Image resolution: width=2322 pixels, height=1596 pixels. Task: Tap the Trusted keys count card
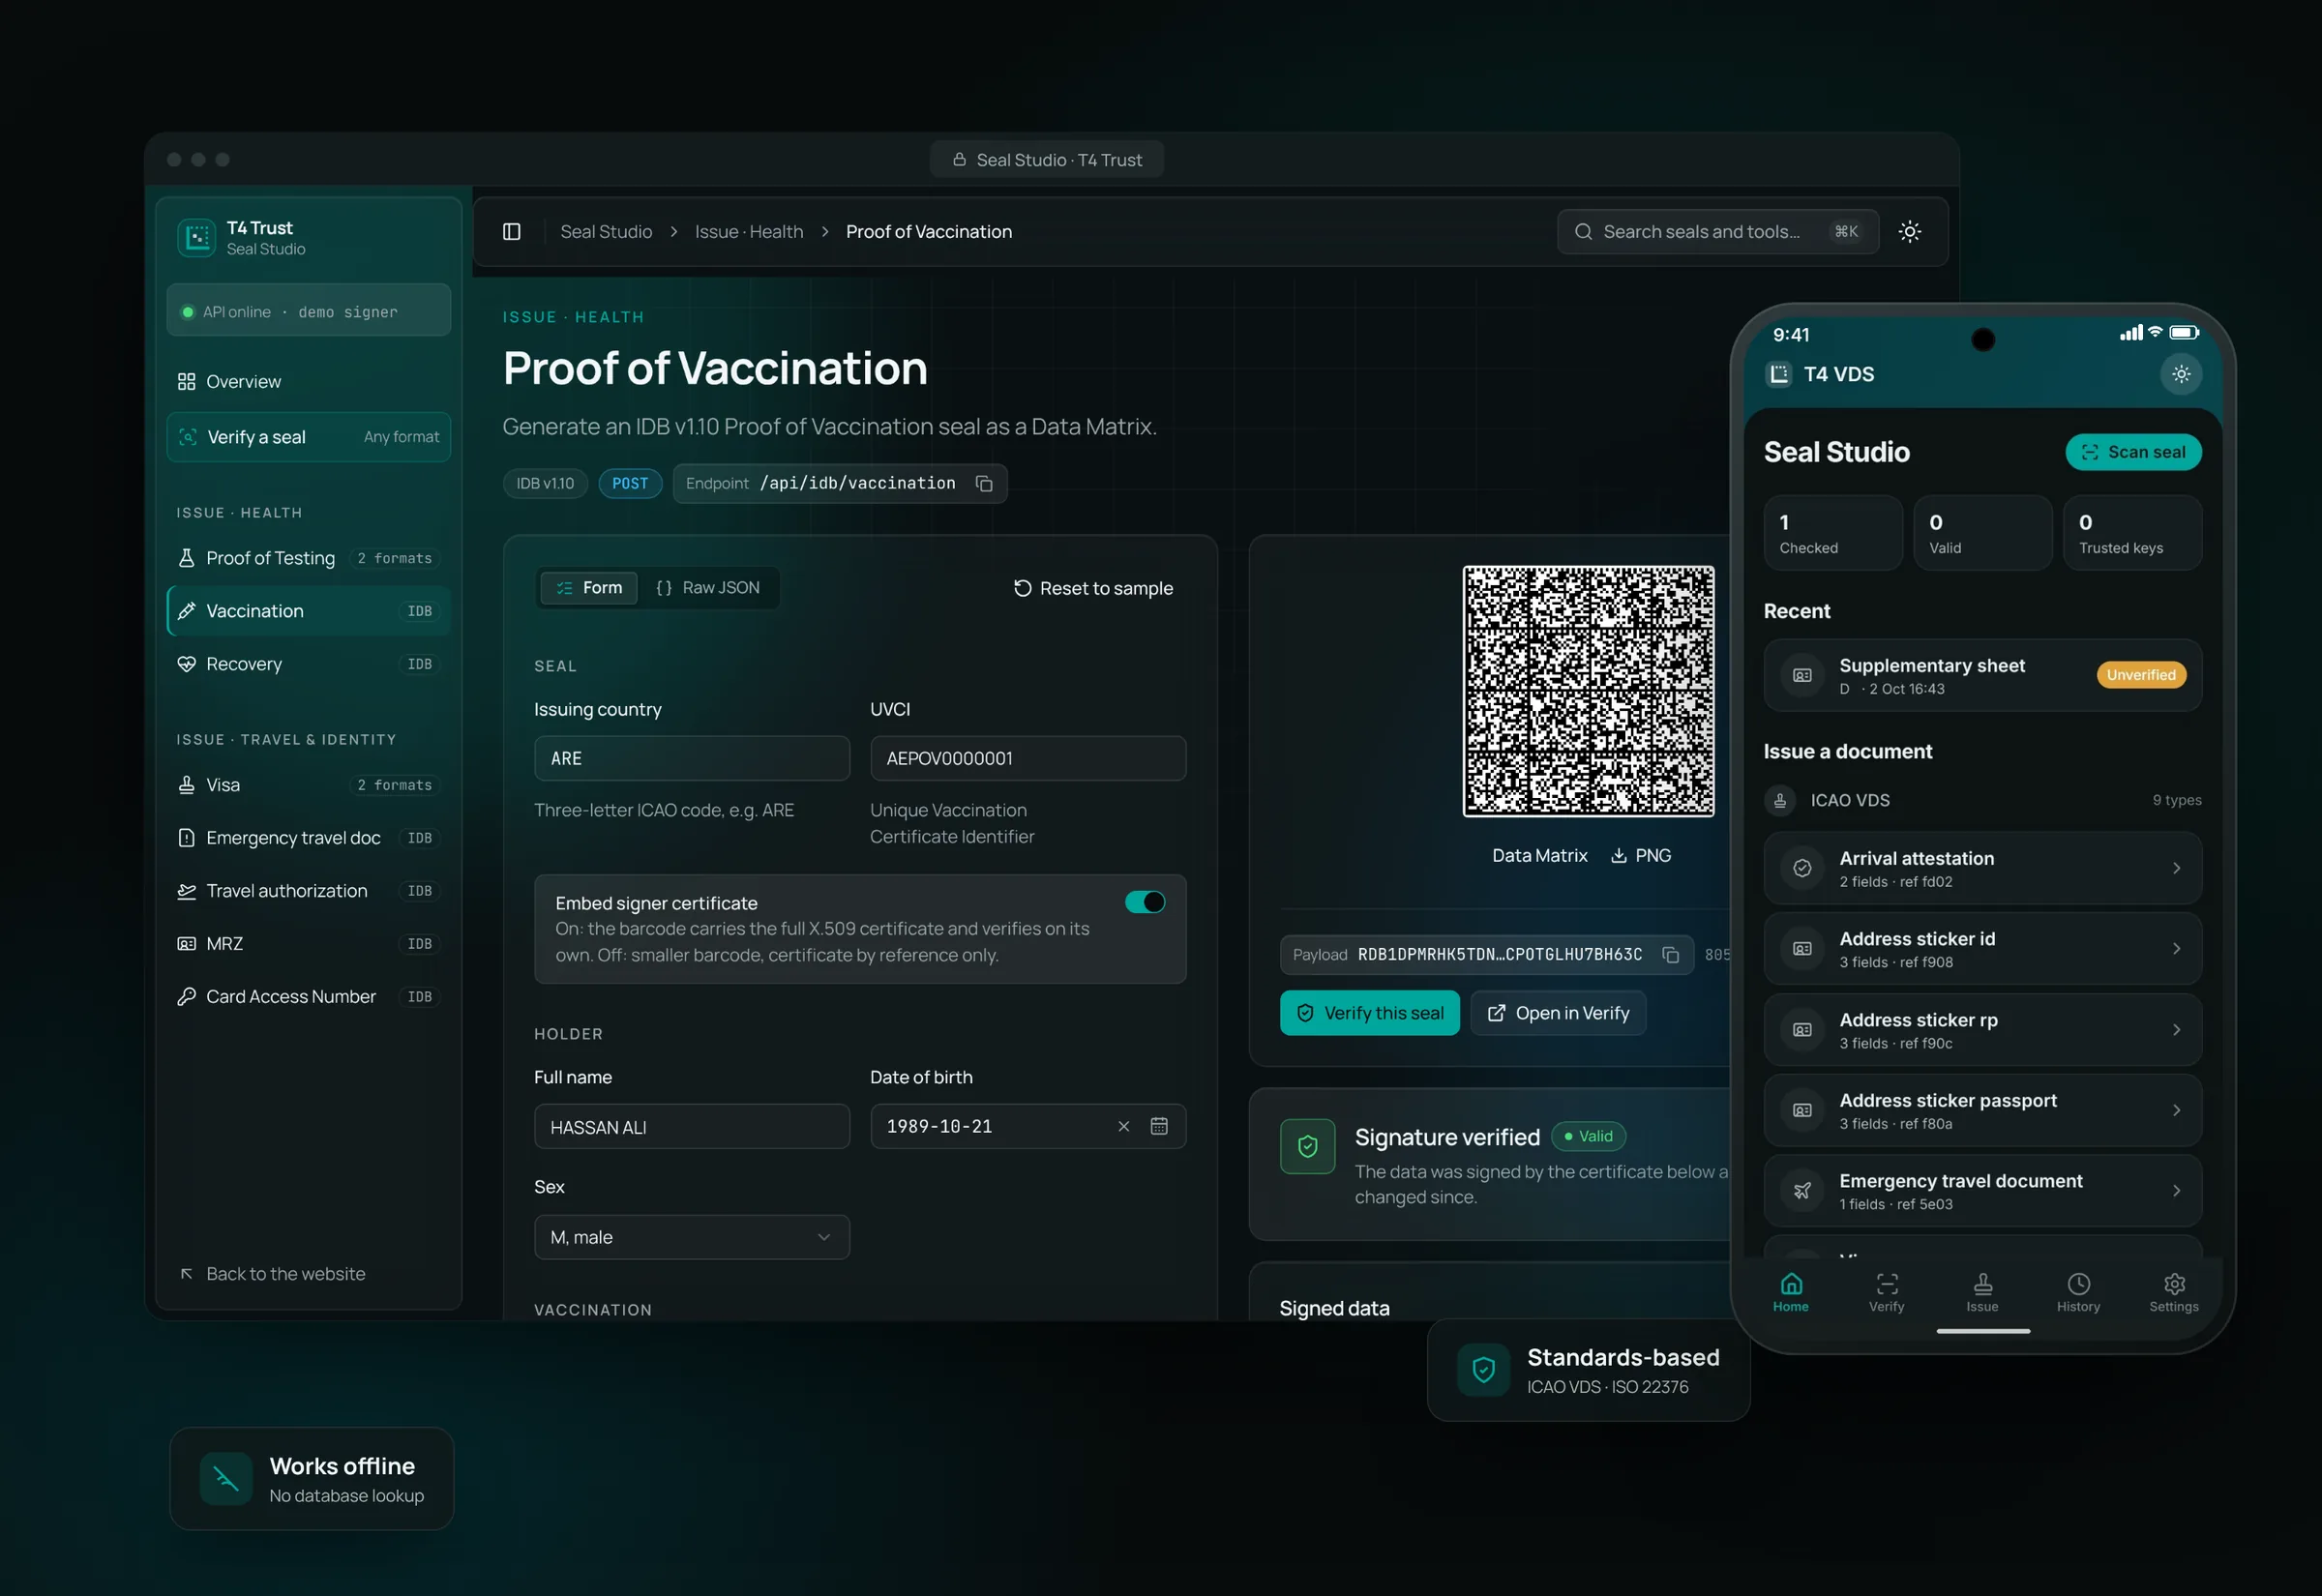(2132, 534)
